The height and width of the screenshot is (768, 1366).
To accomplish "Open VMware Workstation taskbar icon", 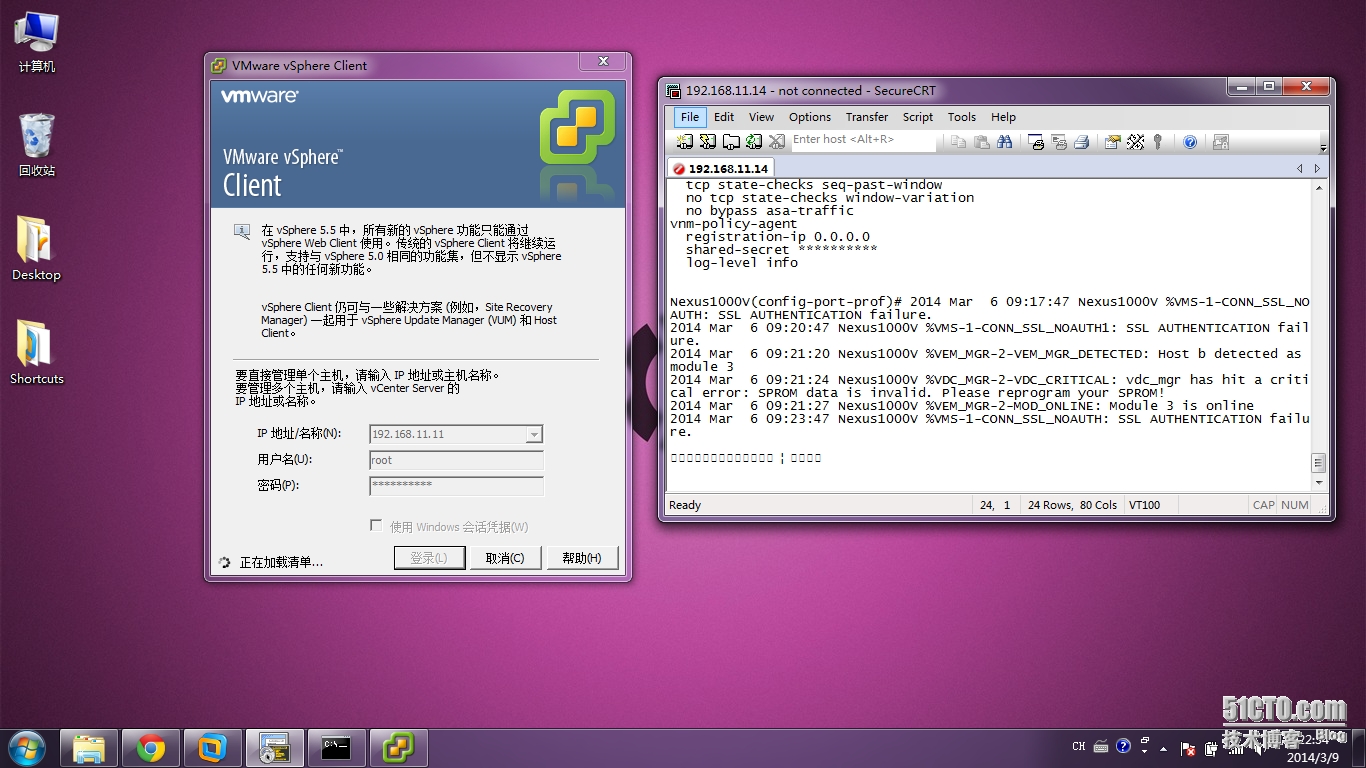I will [x=212, y=748].
